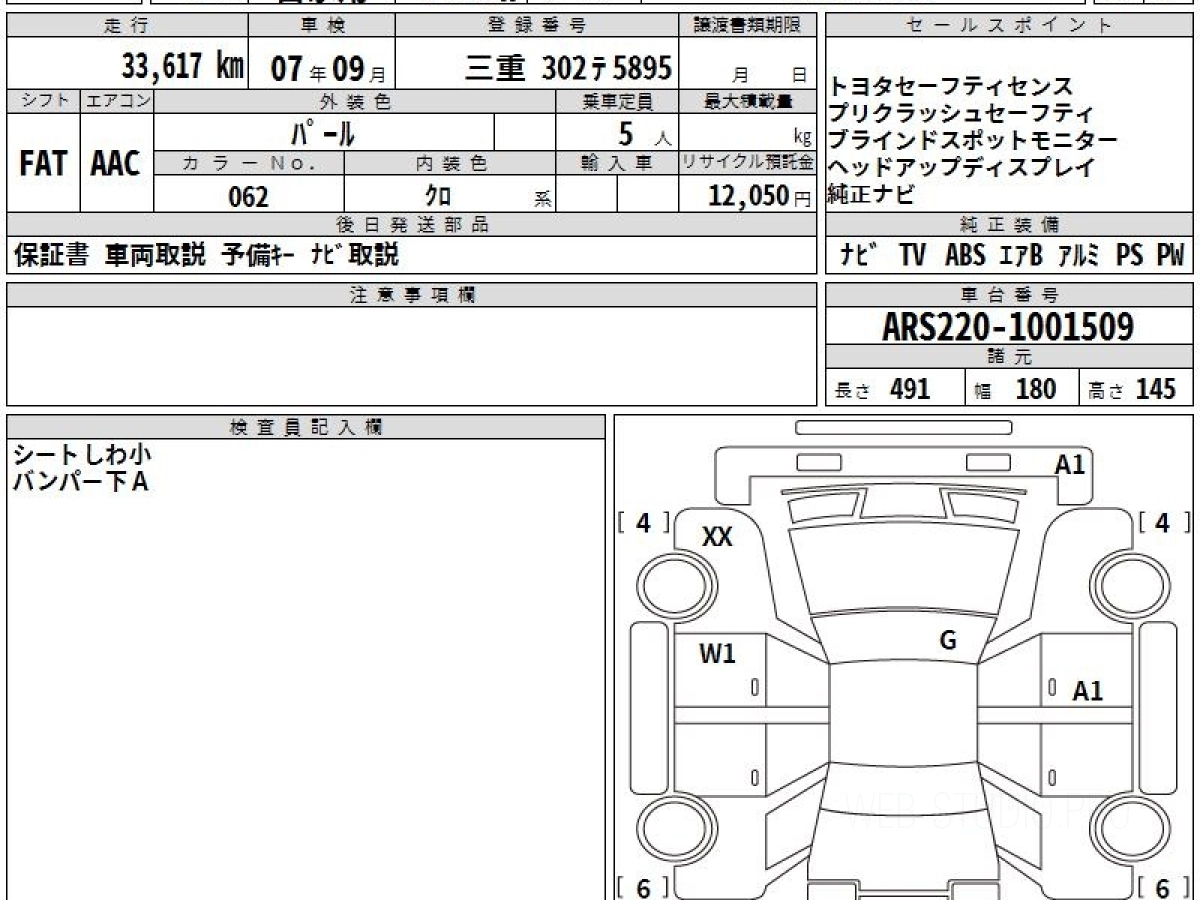Click 車両取説 in later-shipped parts
This screenshot has height=900, width=1200.
(155, 256)
